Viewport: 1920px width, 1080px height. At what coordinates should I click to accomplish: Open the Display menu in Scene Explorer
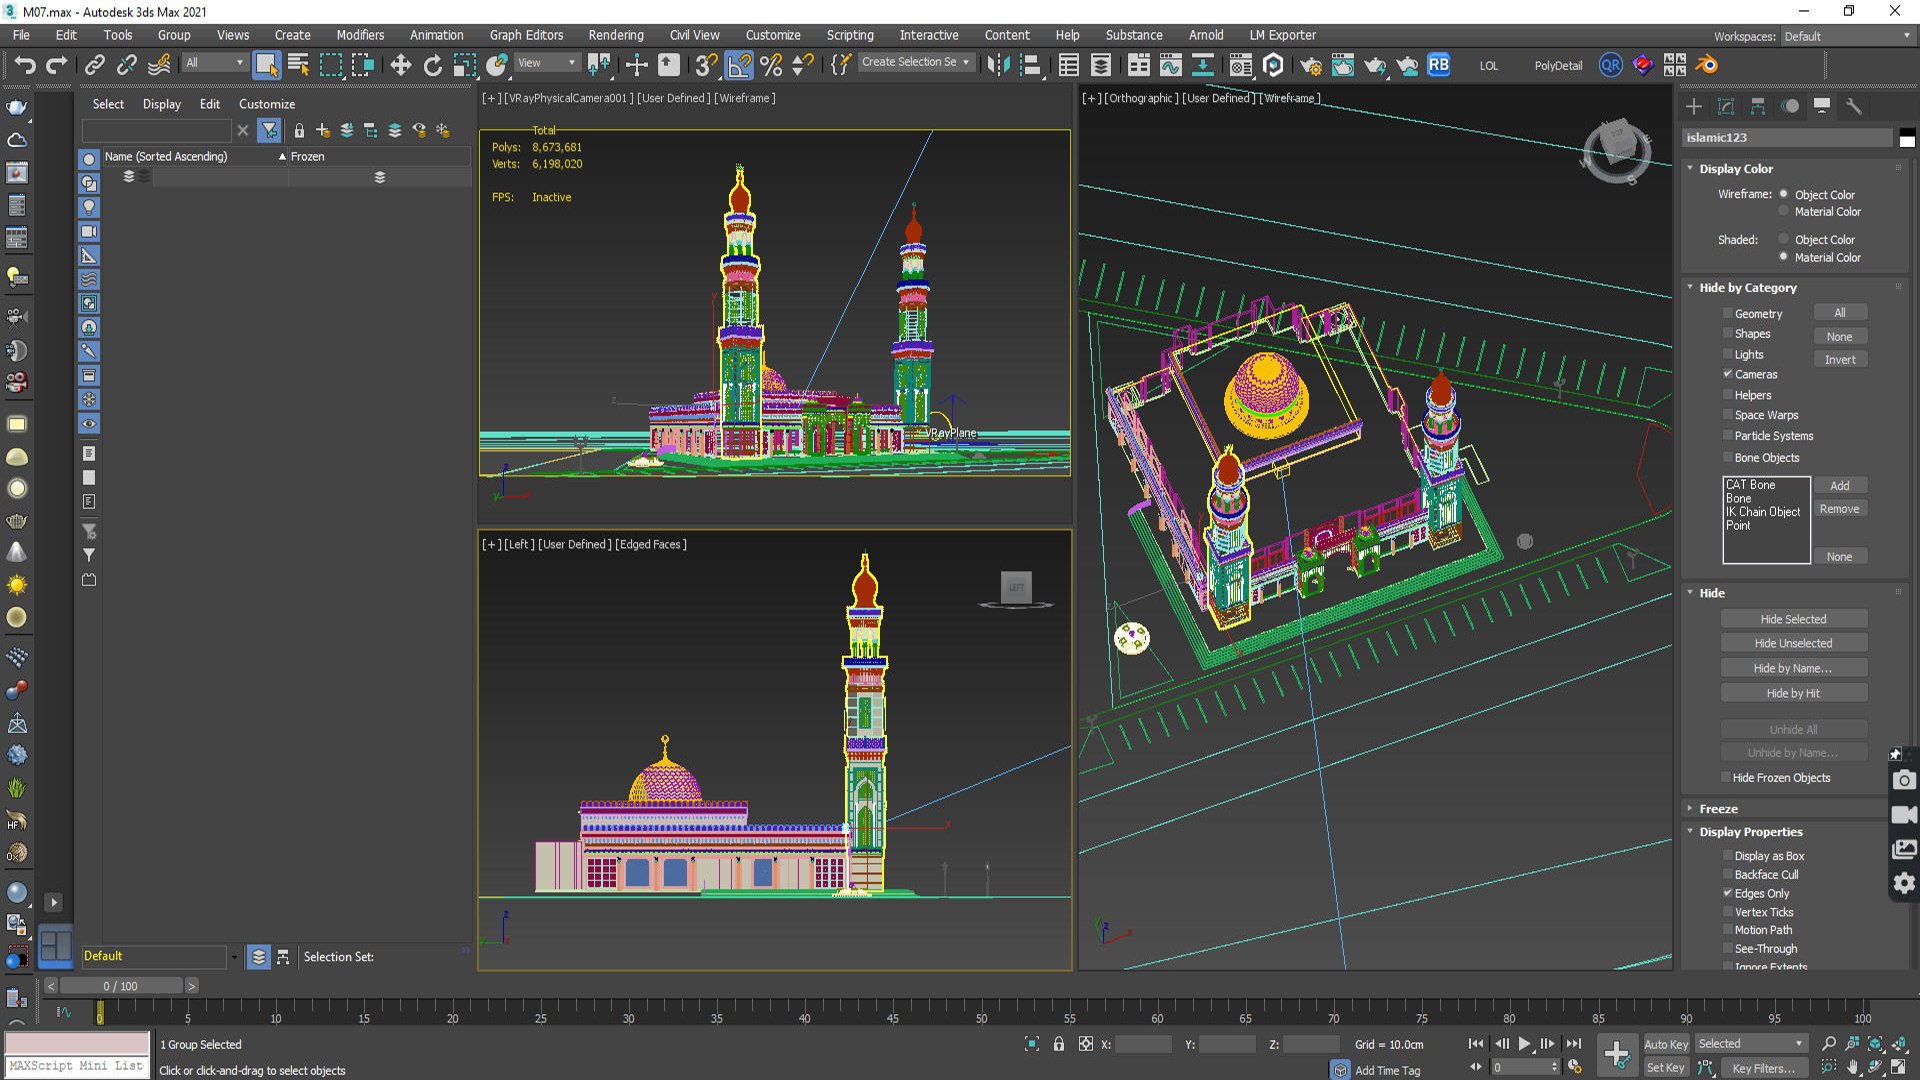pyautogui.click(x=161, y=104)
